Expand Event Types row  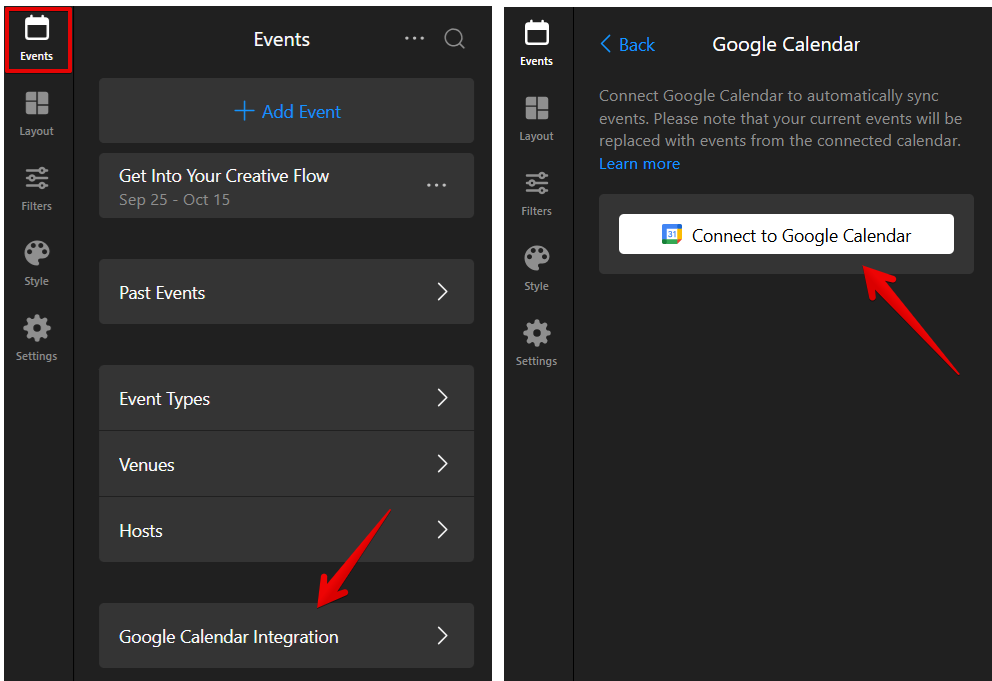point(287,398)
